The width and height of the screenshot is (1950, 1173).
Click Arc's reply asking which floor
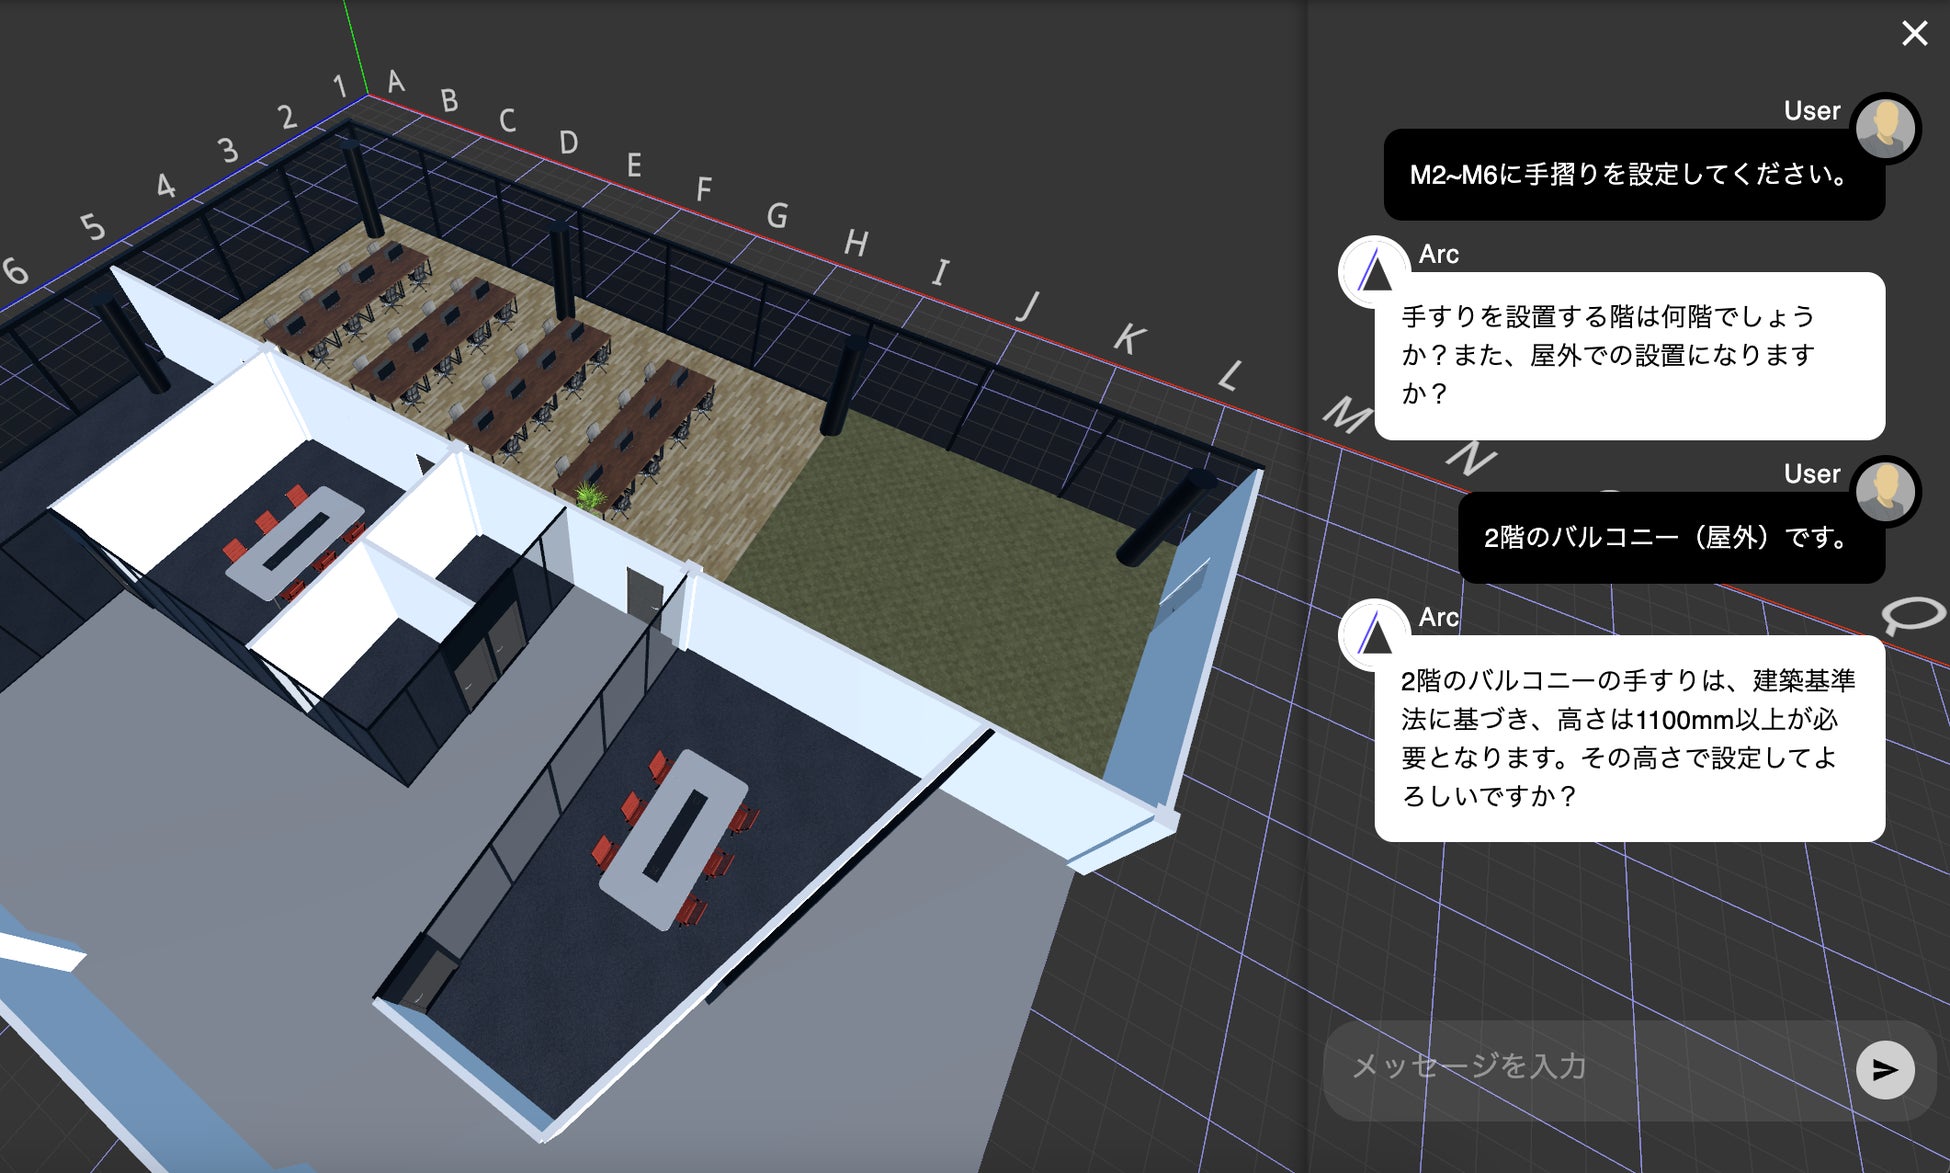click(1628, 355)
